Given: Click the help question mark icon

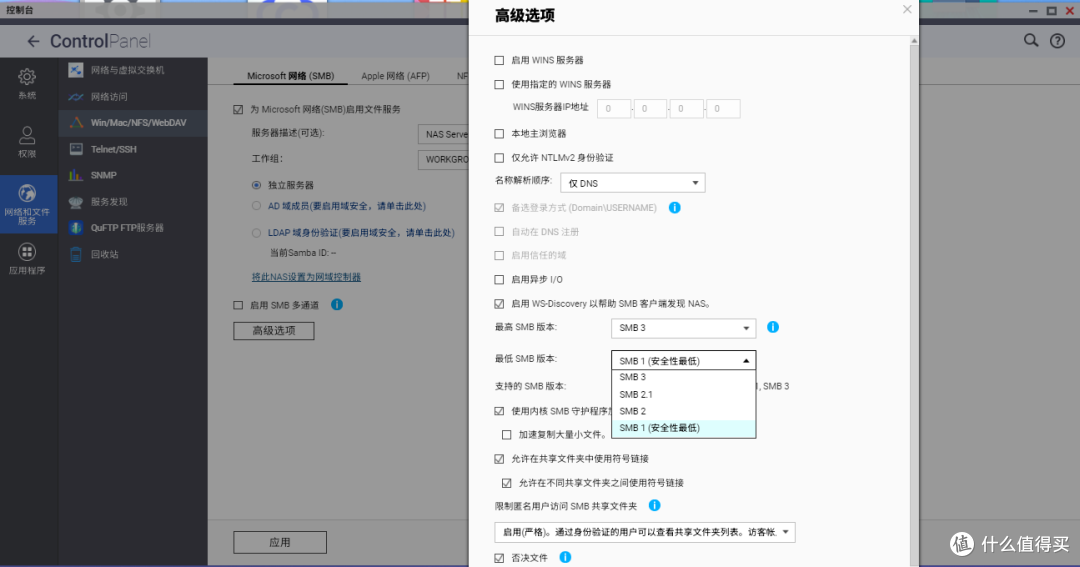Looking at the screenshot, I should click(1057, 41).
